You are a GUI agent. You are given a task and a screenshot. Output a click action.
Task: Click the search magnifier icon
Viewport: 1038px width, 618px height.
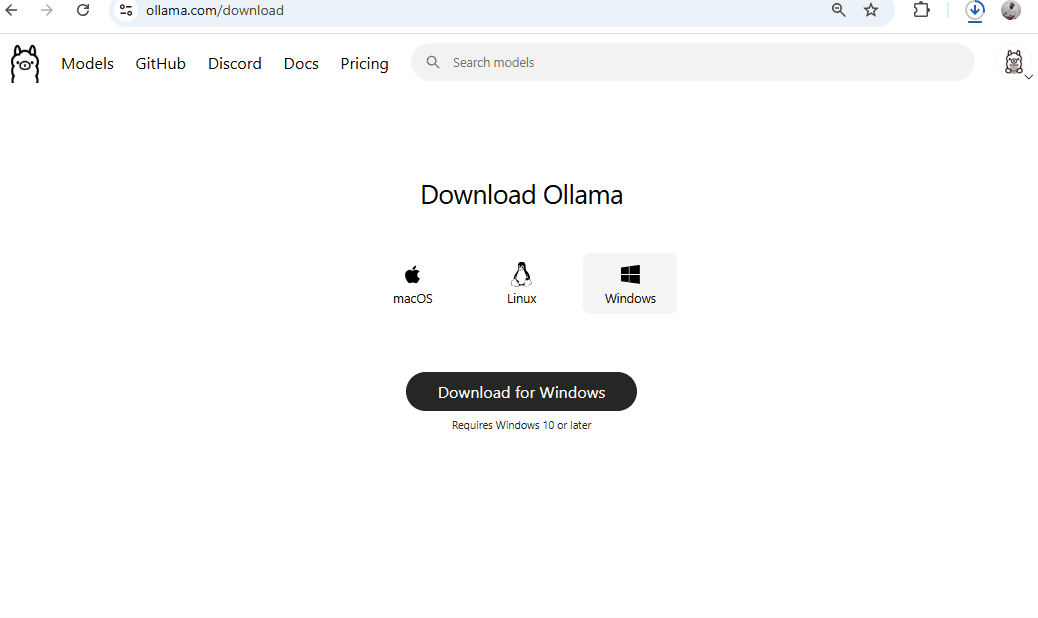[433, 62]
